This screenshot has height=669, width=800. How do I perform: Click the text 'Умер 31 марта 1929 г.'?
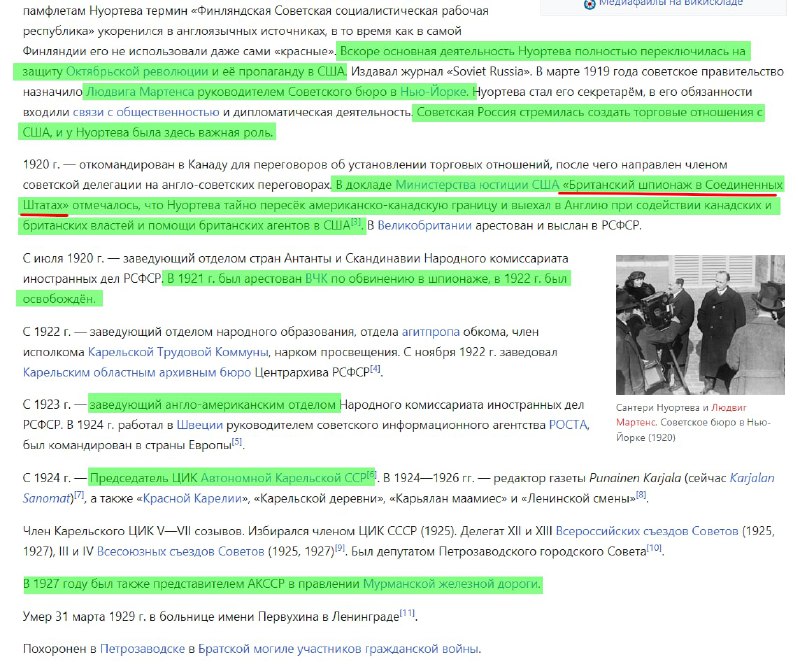pos(85,617)
